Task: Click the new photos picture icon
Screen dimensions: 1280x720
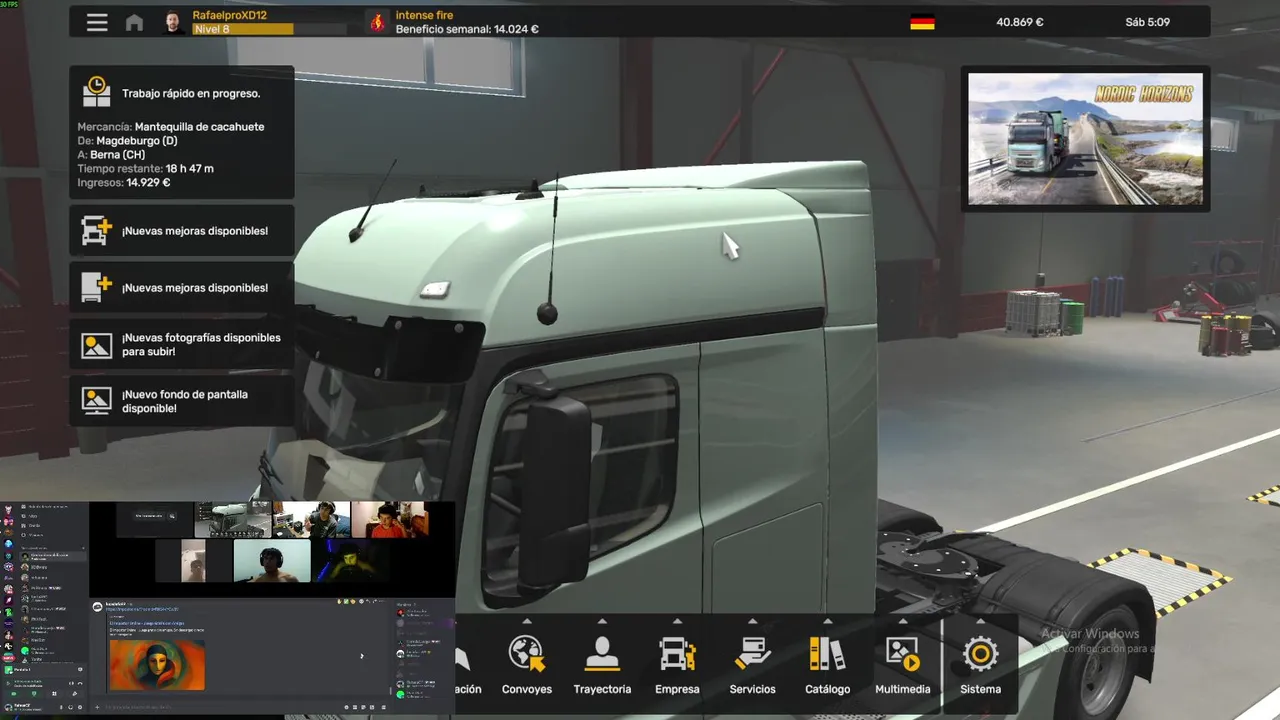Action: pos(97,345)
